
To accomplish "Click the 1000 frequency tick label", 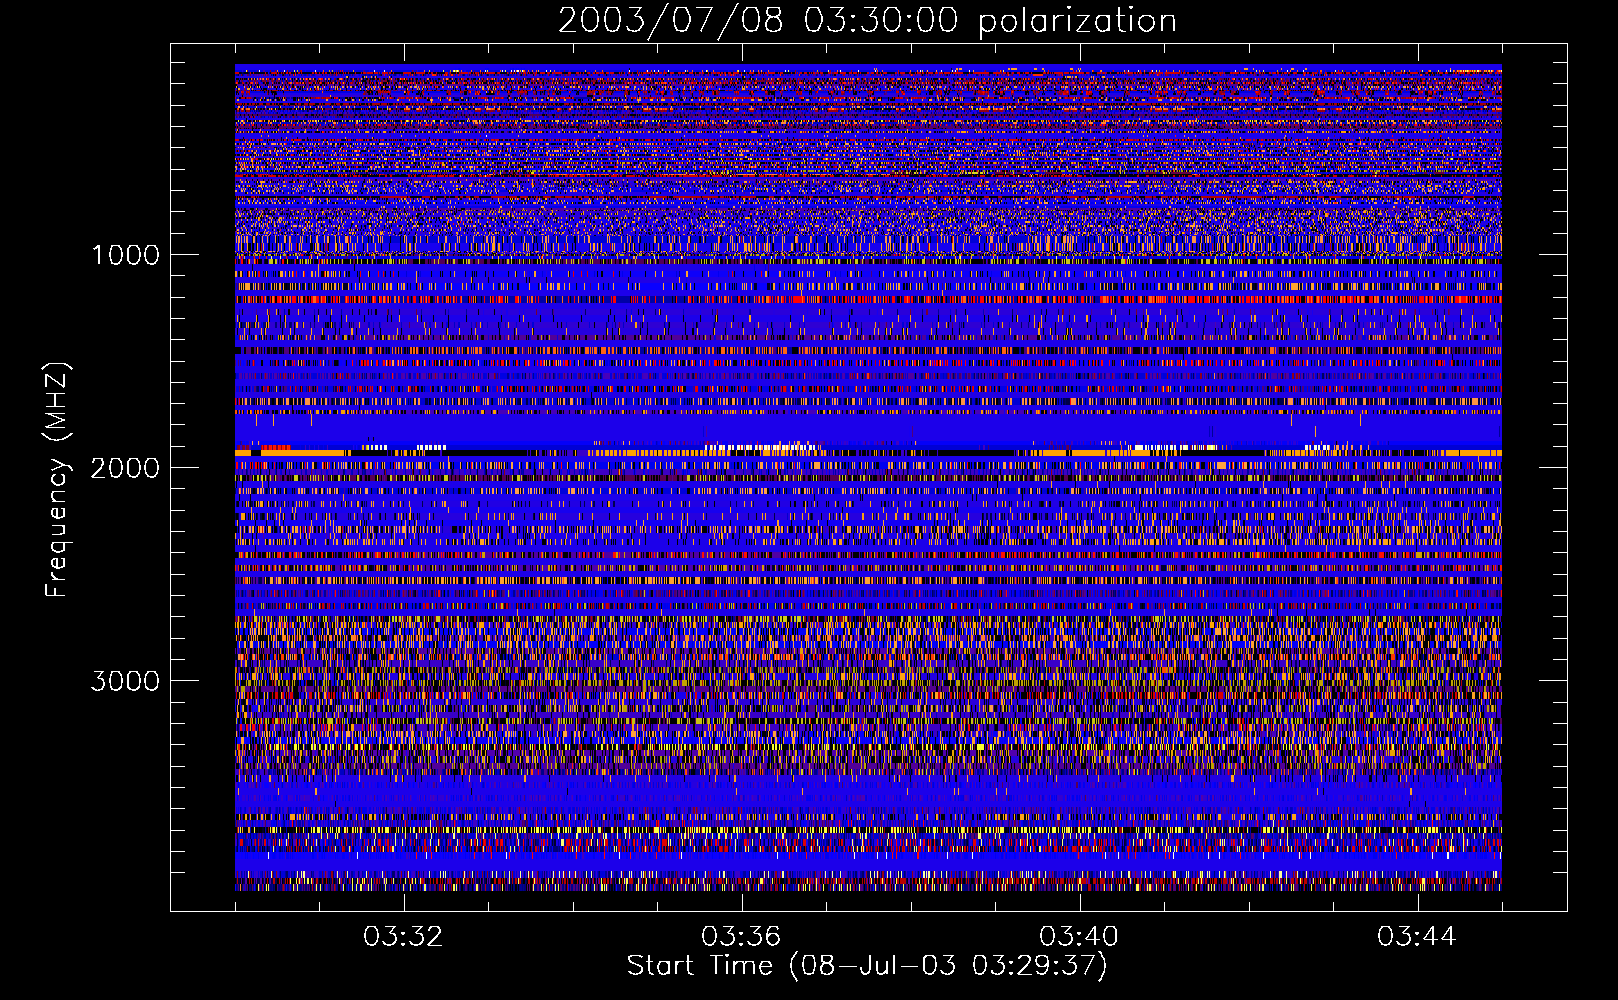I will click(125, 255).
